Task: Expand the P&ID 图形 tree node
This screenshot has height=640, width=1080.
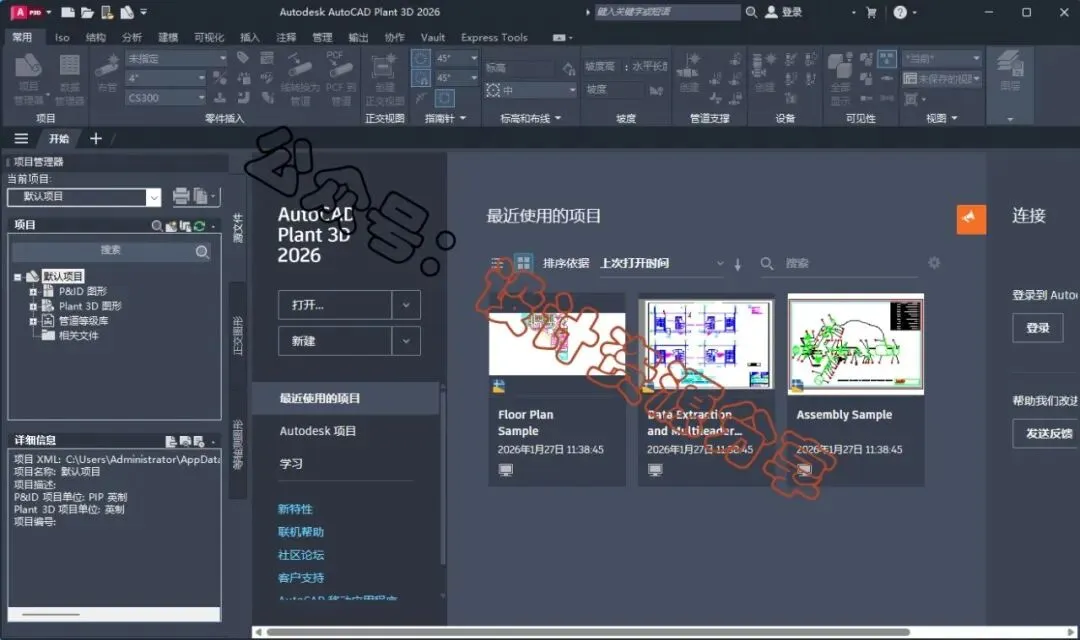Action: (x=32, y=291)
